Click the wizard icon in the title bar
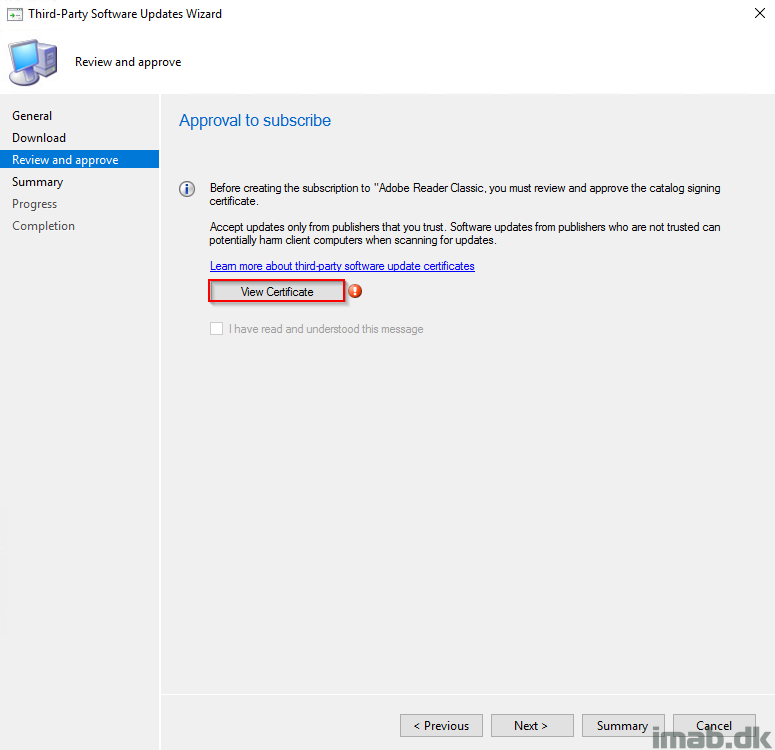This screenshot has height=750, width=775. (15, 14)
